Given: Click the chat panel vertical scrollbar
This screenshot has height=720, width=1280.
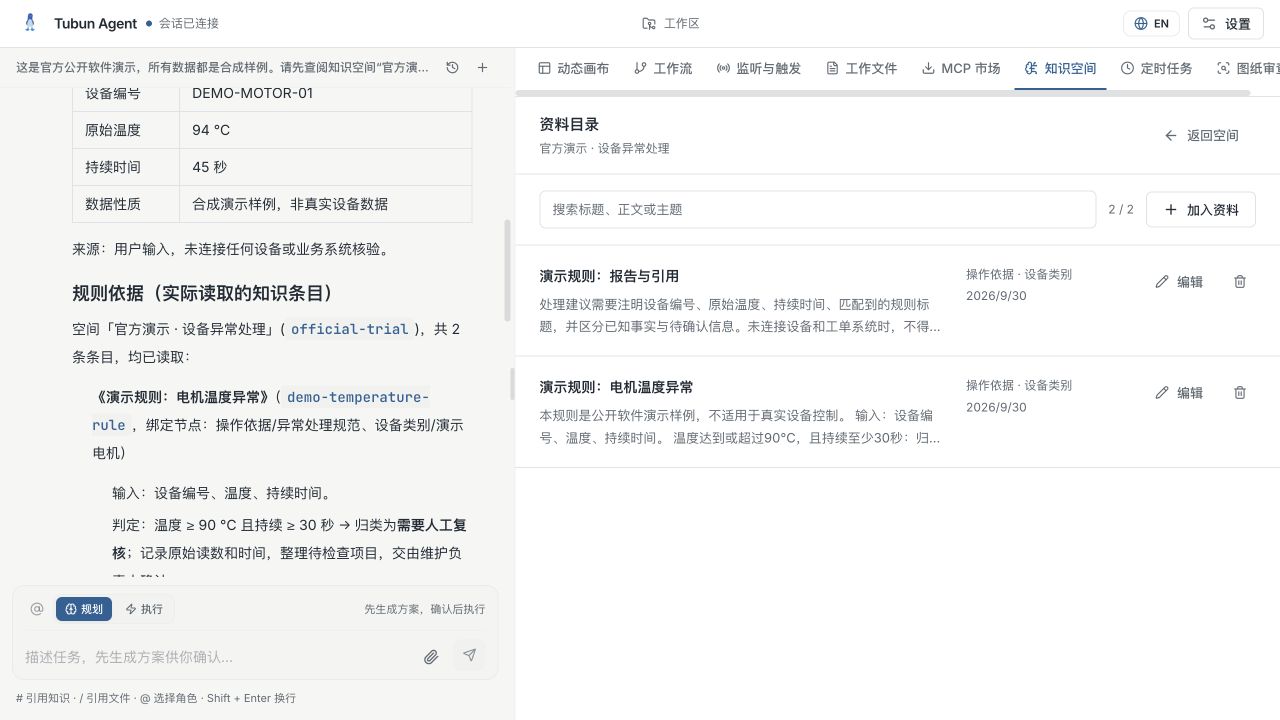Looking at the screenshot, I should pos(508,270).
